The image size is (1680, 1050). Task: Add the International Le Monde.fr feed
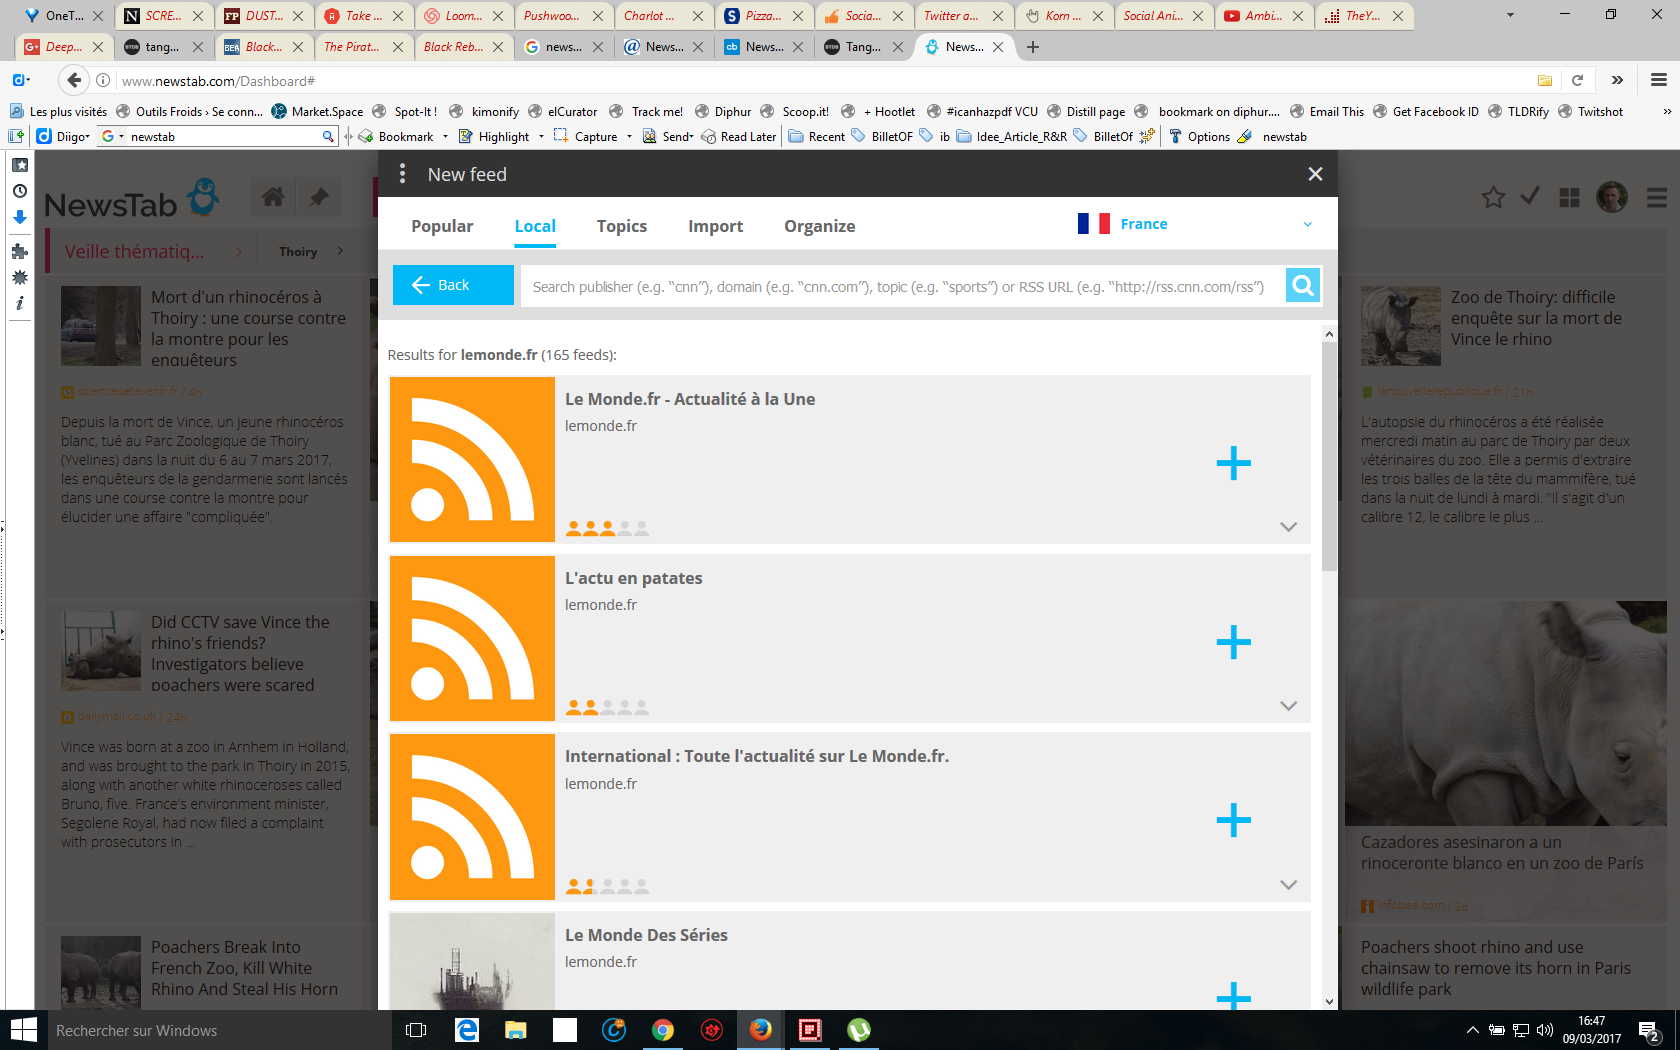tap(1233, 820)
